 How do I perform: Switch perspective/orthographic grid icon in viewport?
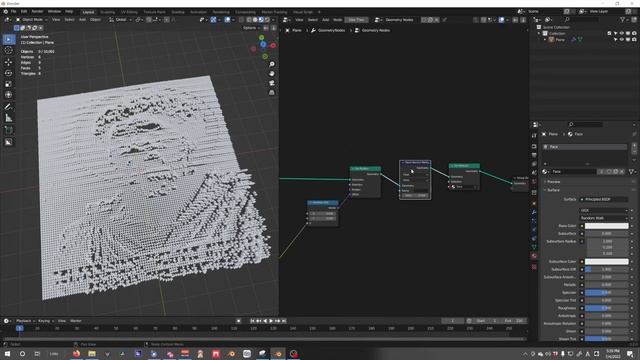click(x=272, y=93)
